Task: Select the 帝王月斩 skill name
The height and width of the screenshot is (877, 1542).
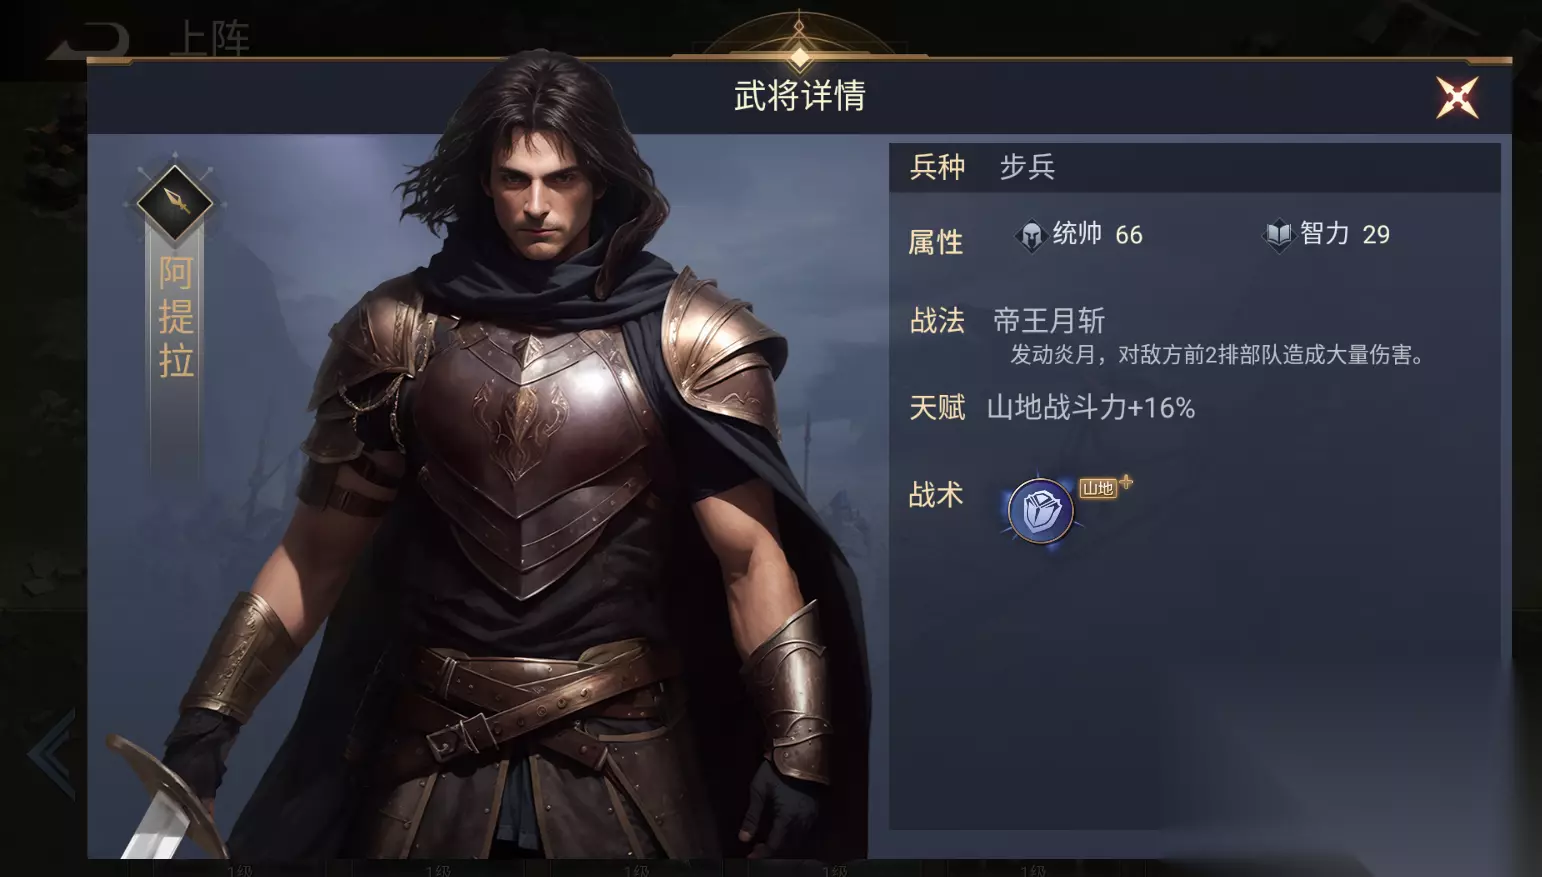Action: tap(1049, 321)
